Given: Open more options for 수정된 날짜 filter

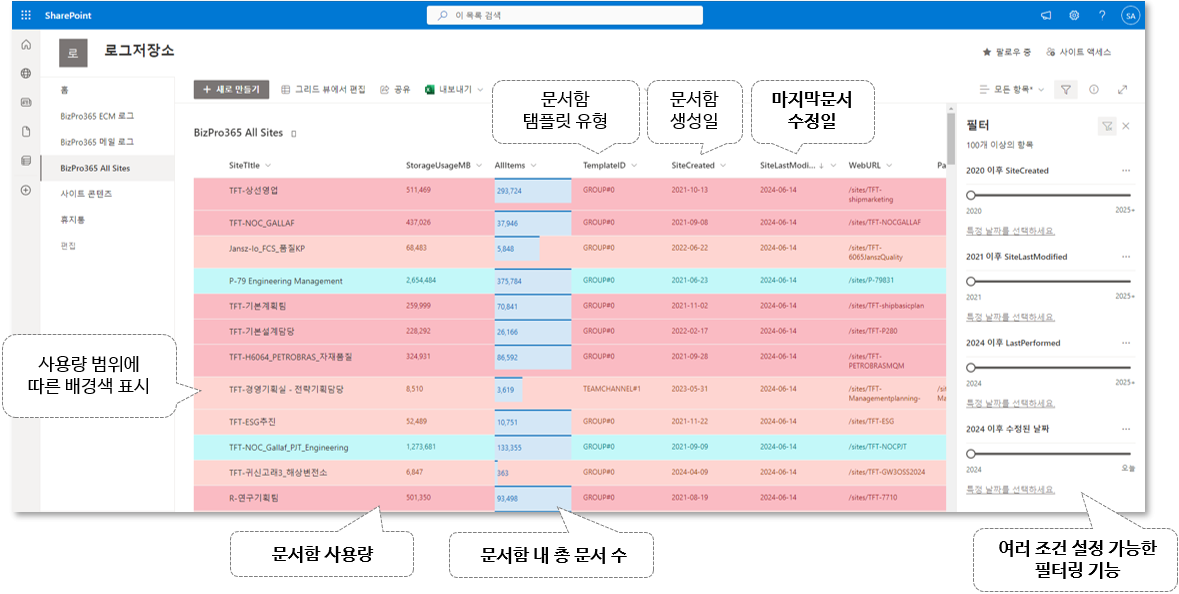Looking at the screenshot, I should coord(1126,429).
